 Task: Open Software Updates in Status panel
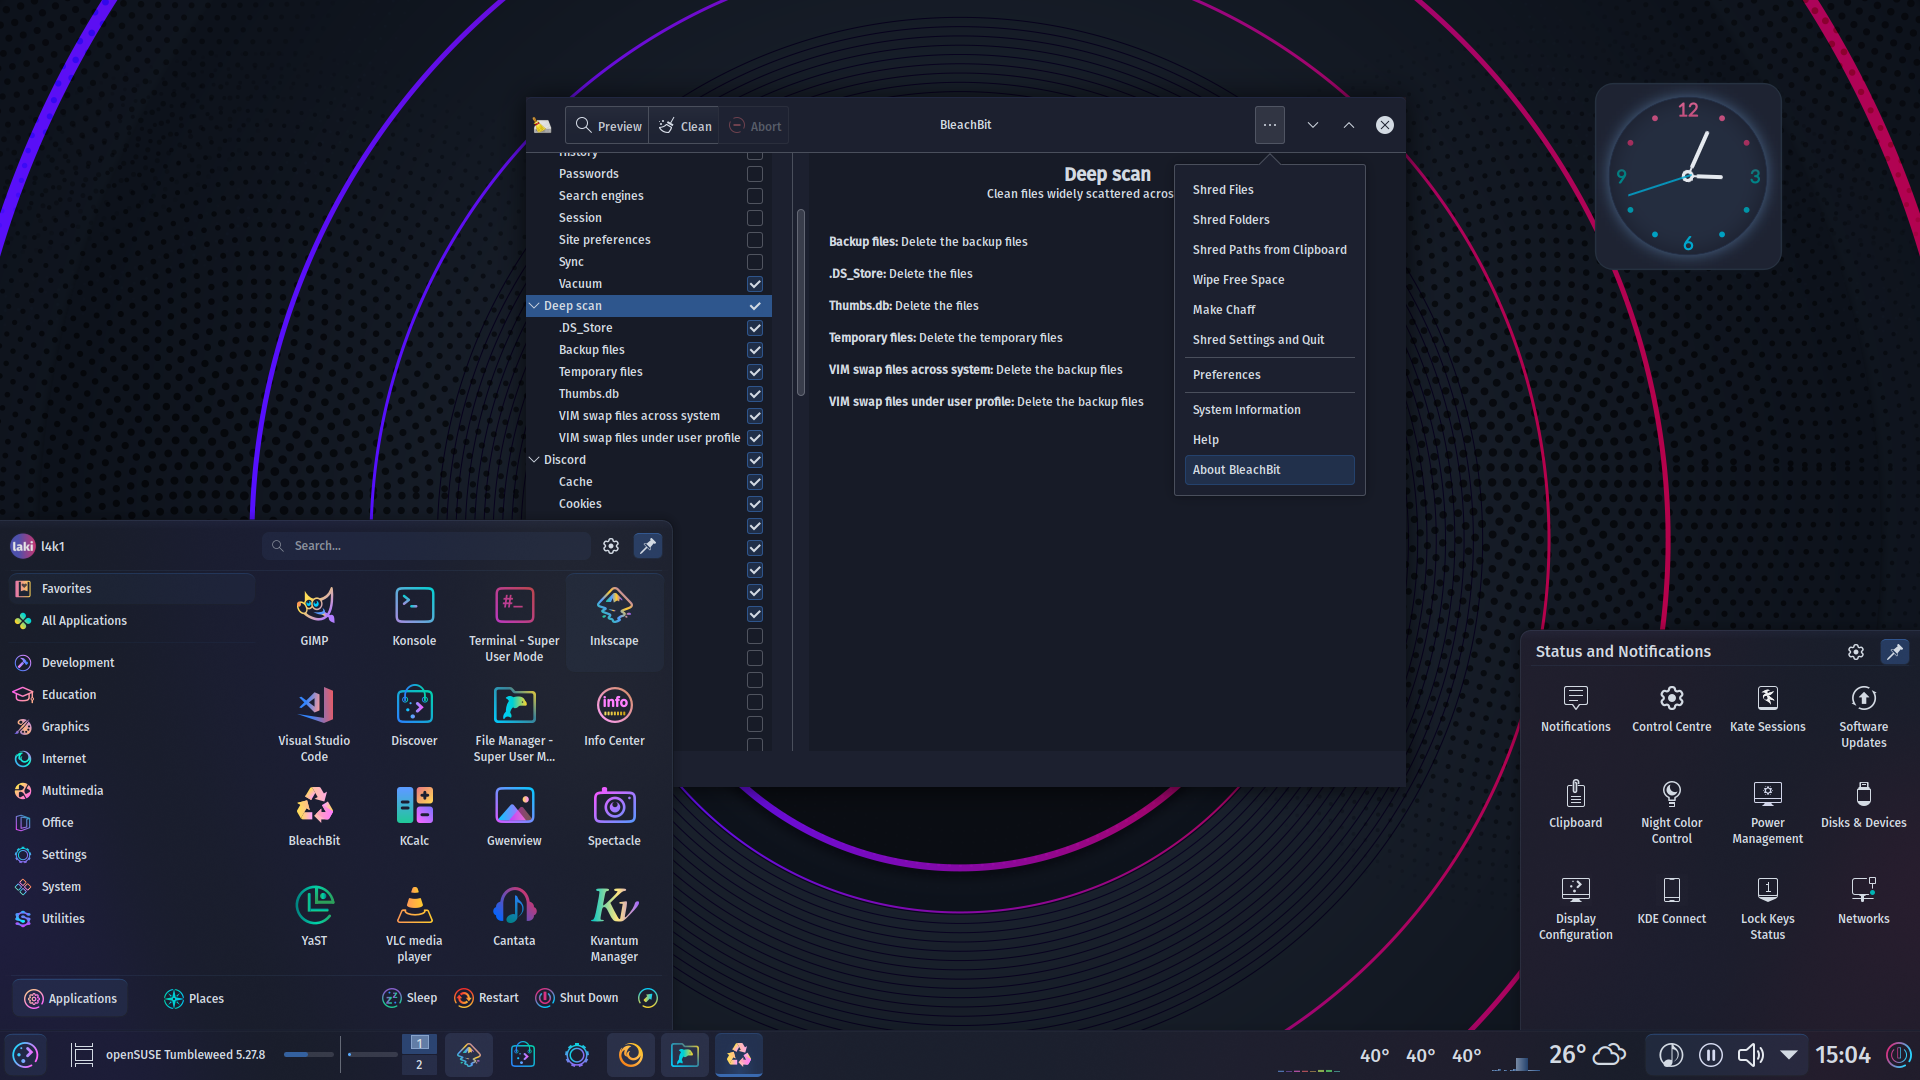tap(1863, 716)
